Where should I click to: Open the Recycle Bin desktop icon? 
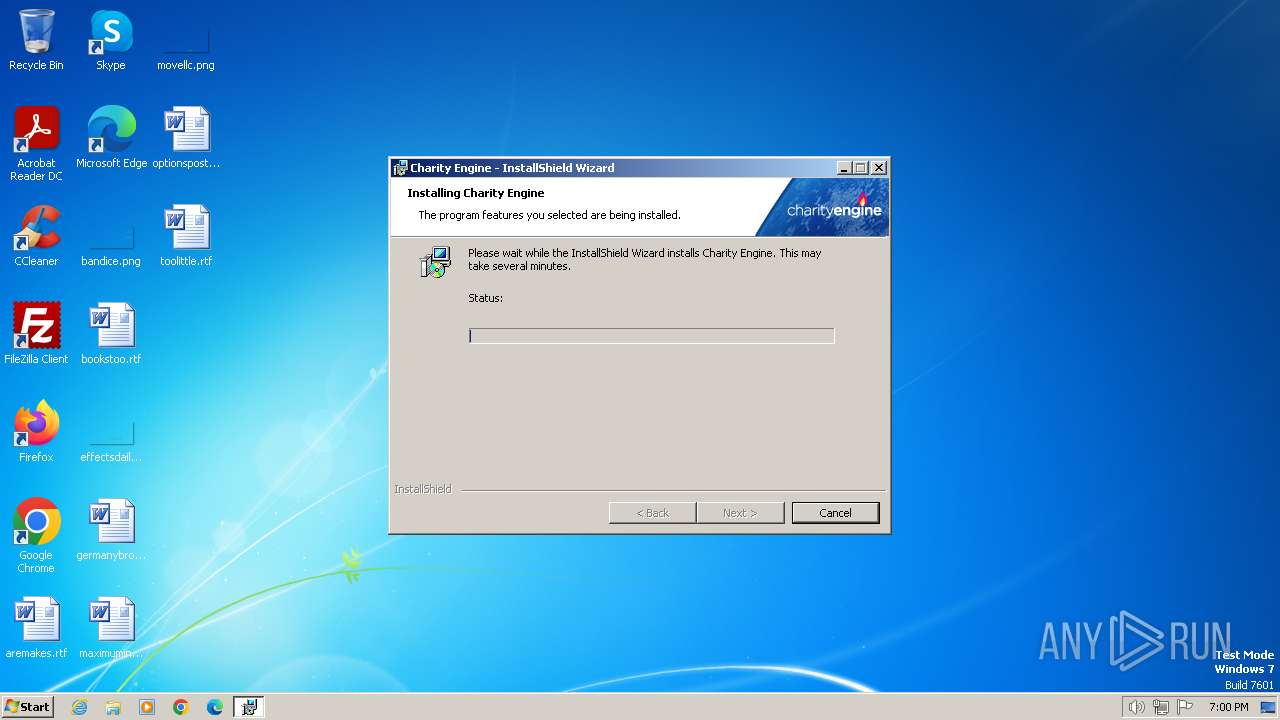pyautogui.click(x=36, y=40)
